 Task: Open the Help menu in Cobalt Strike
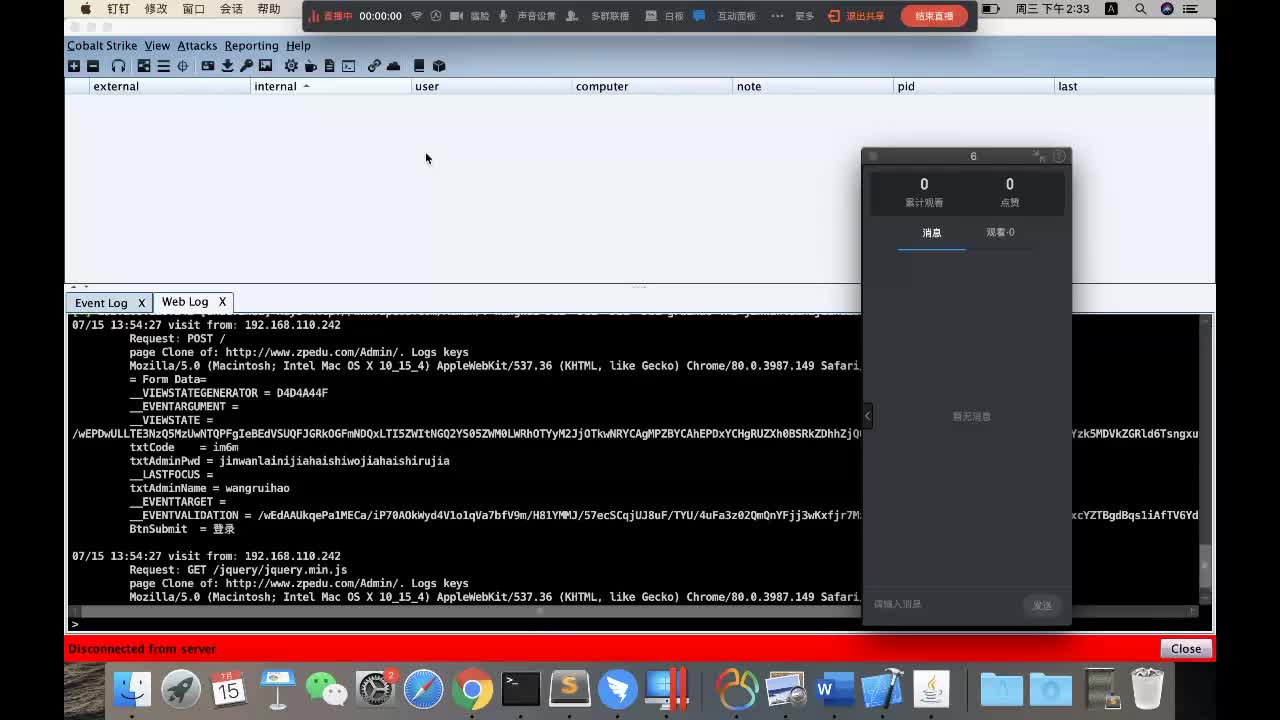pyautogui.click(x=298, y=45)
